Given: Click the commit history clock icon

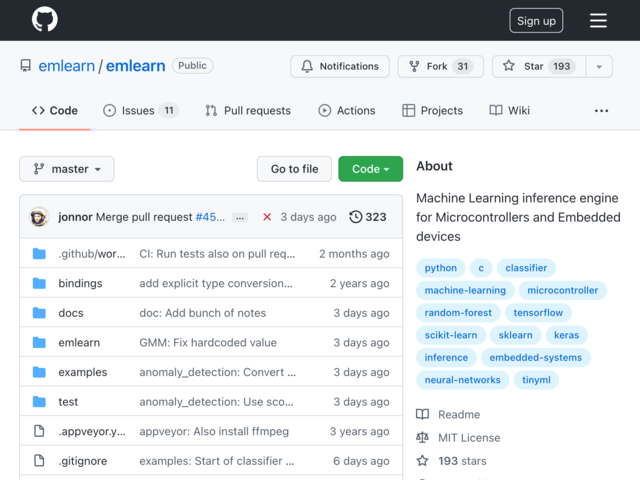Looking at the screenshot, I should point(356,217).
